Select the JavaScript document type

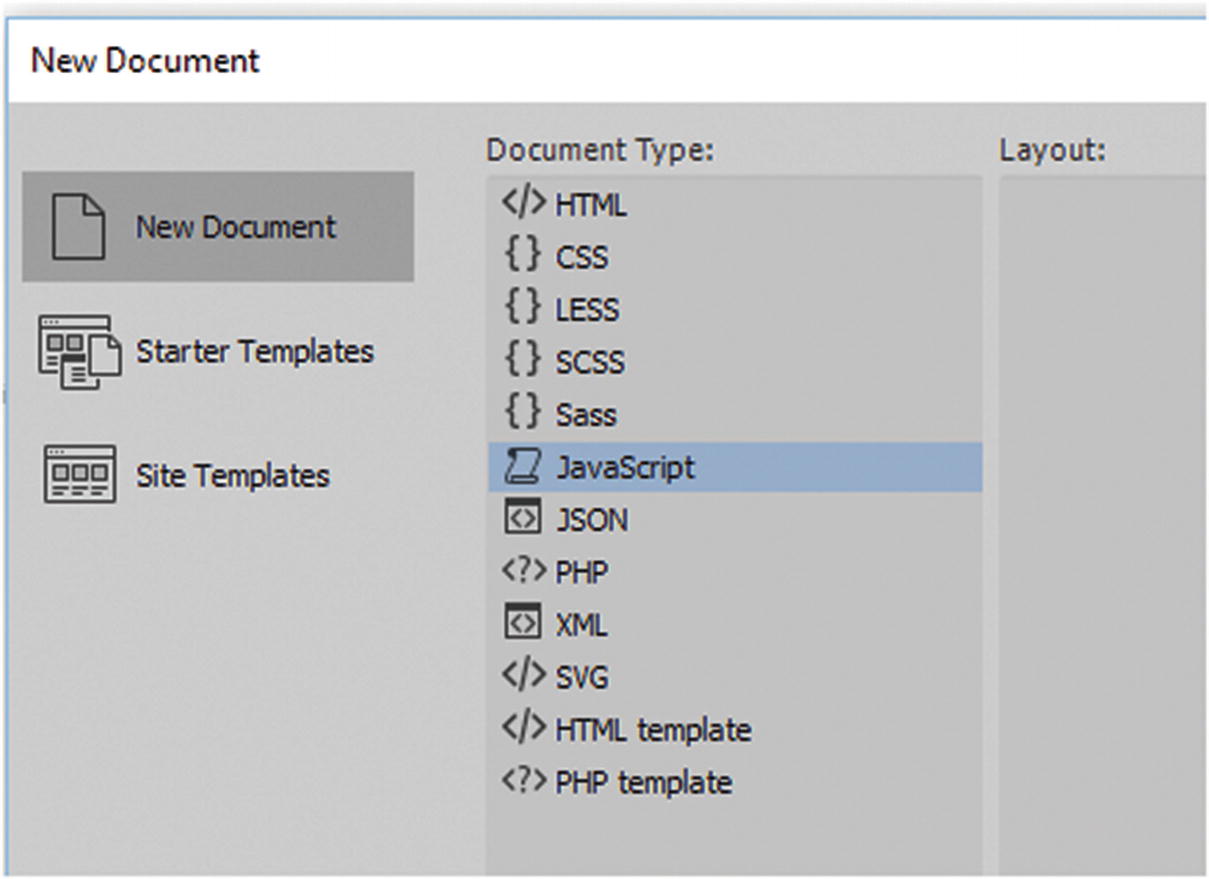(625, 467)
